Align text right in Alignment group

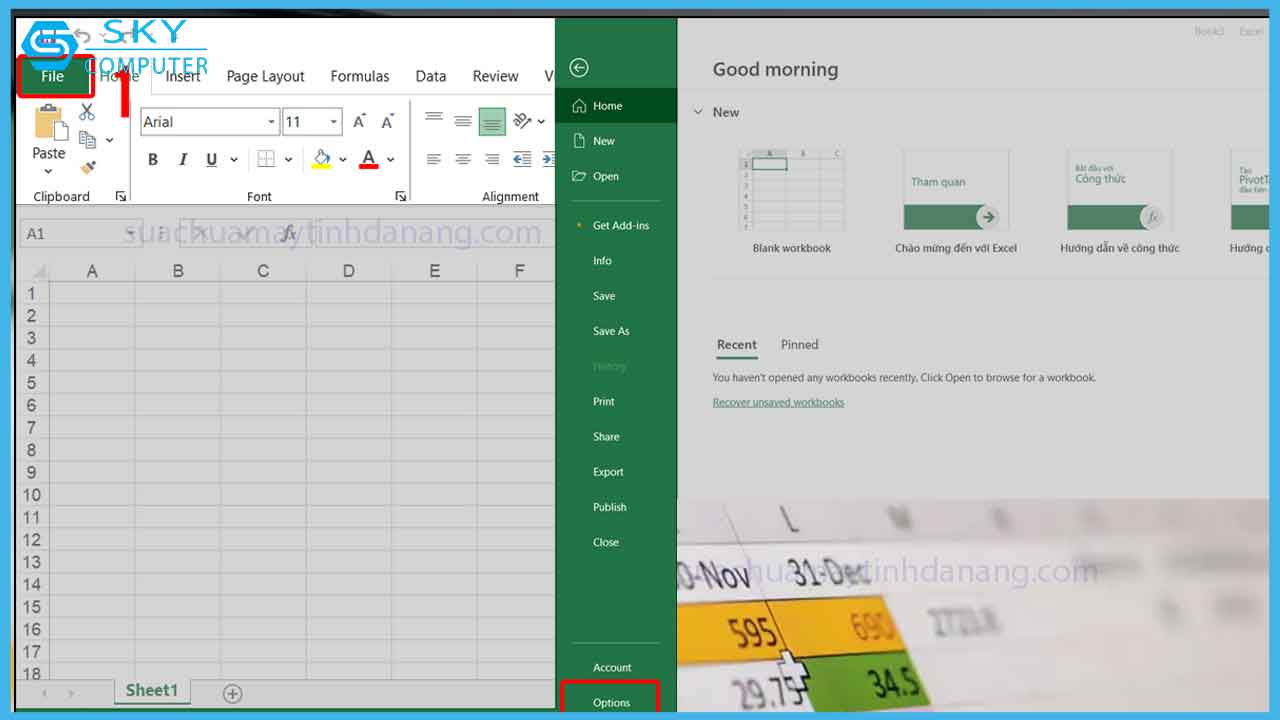coord(492,159)
